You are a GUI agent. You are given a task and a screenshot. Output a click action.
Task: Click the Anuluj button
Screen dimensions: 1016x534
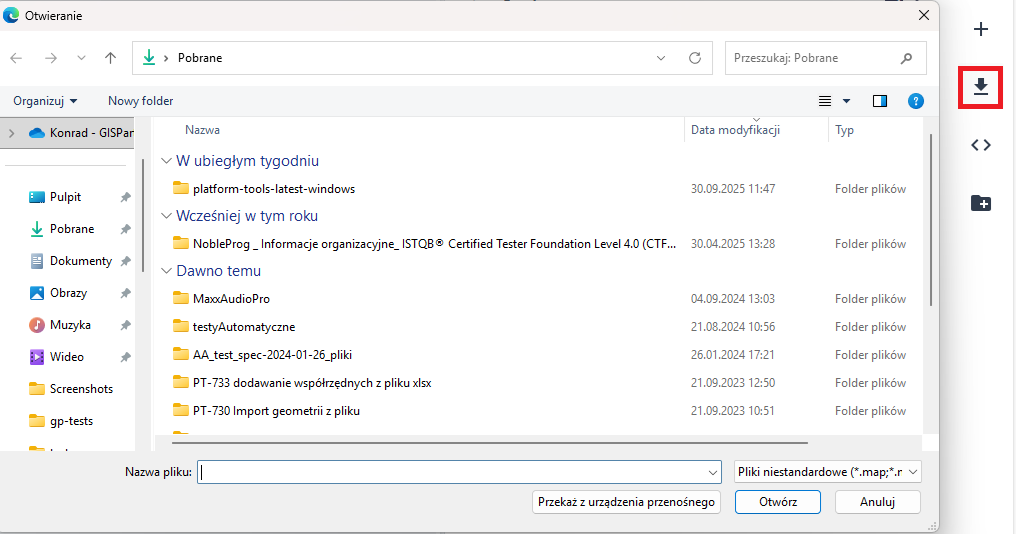coord(877,502)
